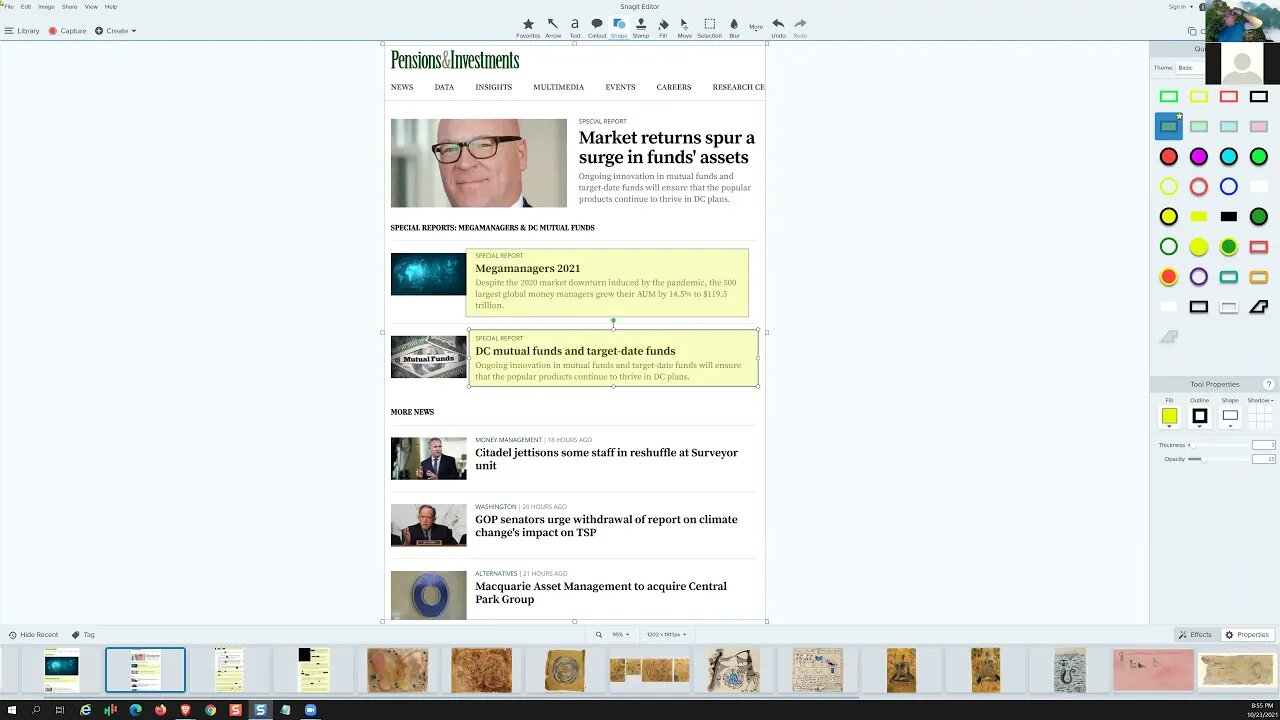Select the black square thumbnail in tray

(x=313, y=670)
